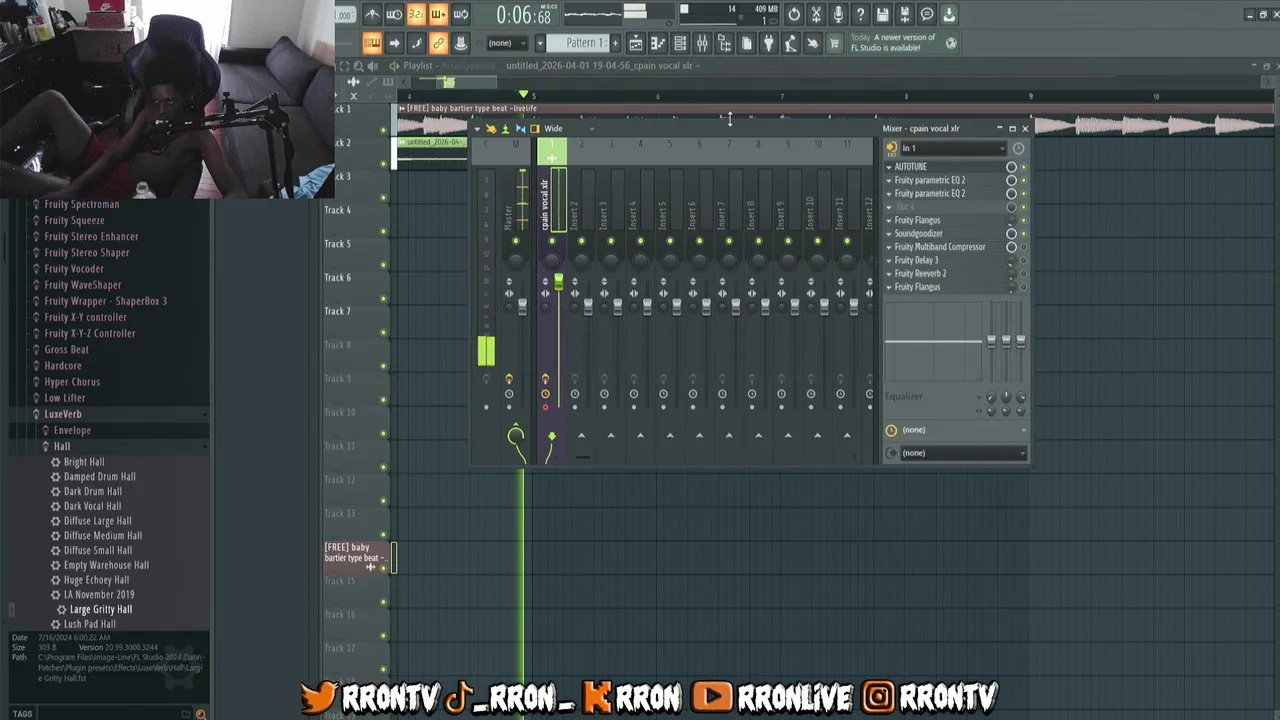The height and width of the screenshot is (720, 1280).
Task: Select Huge Echoey Hall preset
Action: [x=96, y=580]
